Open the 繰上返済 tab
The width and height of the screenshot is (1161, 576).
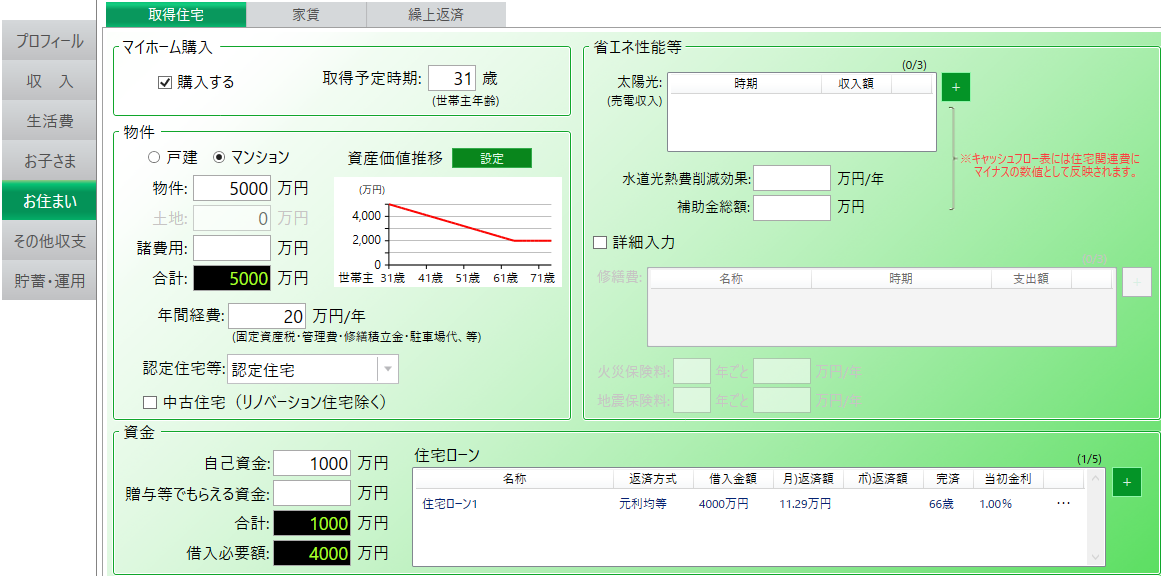click(x=435, y=14)
